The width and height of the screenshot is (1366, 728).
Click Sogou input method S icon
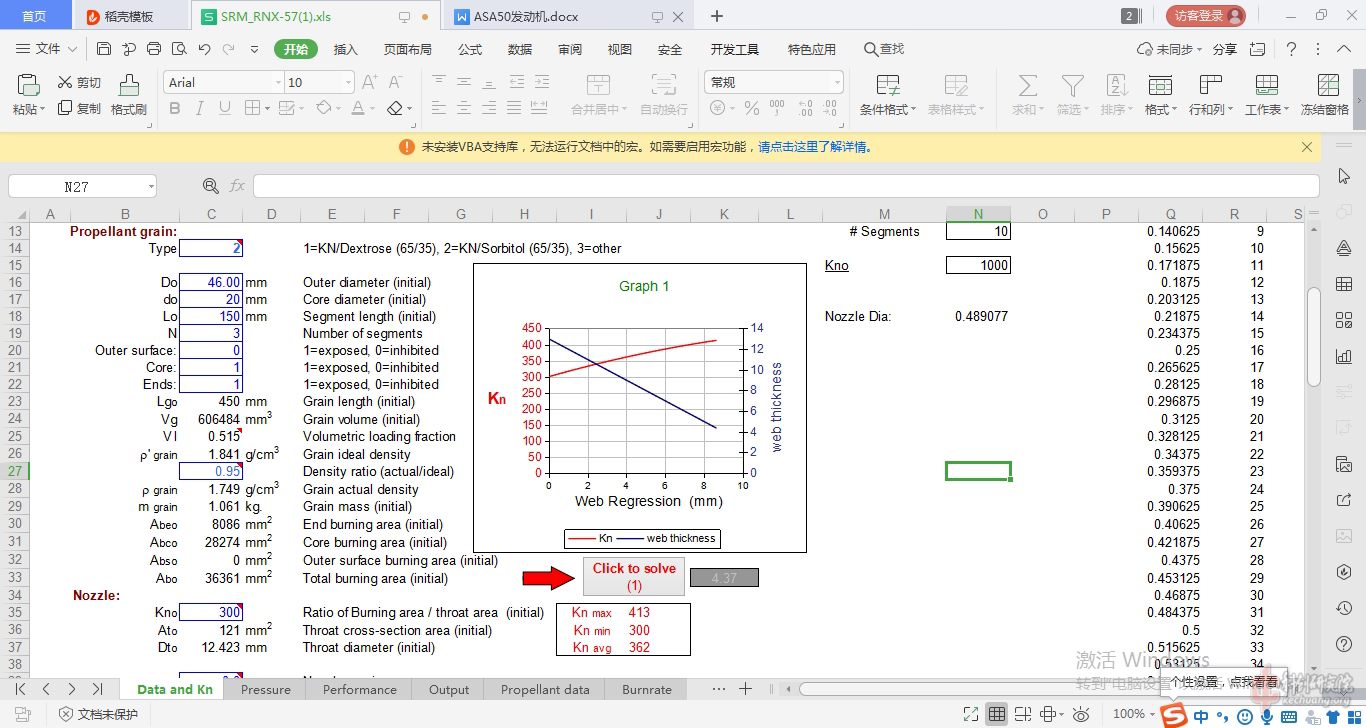point(1176,715)
